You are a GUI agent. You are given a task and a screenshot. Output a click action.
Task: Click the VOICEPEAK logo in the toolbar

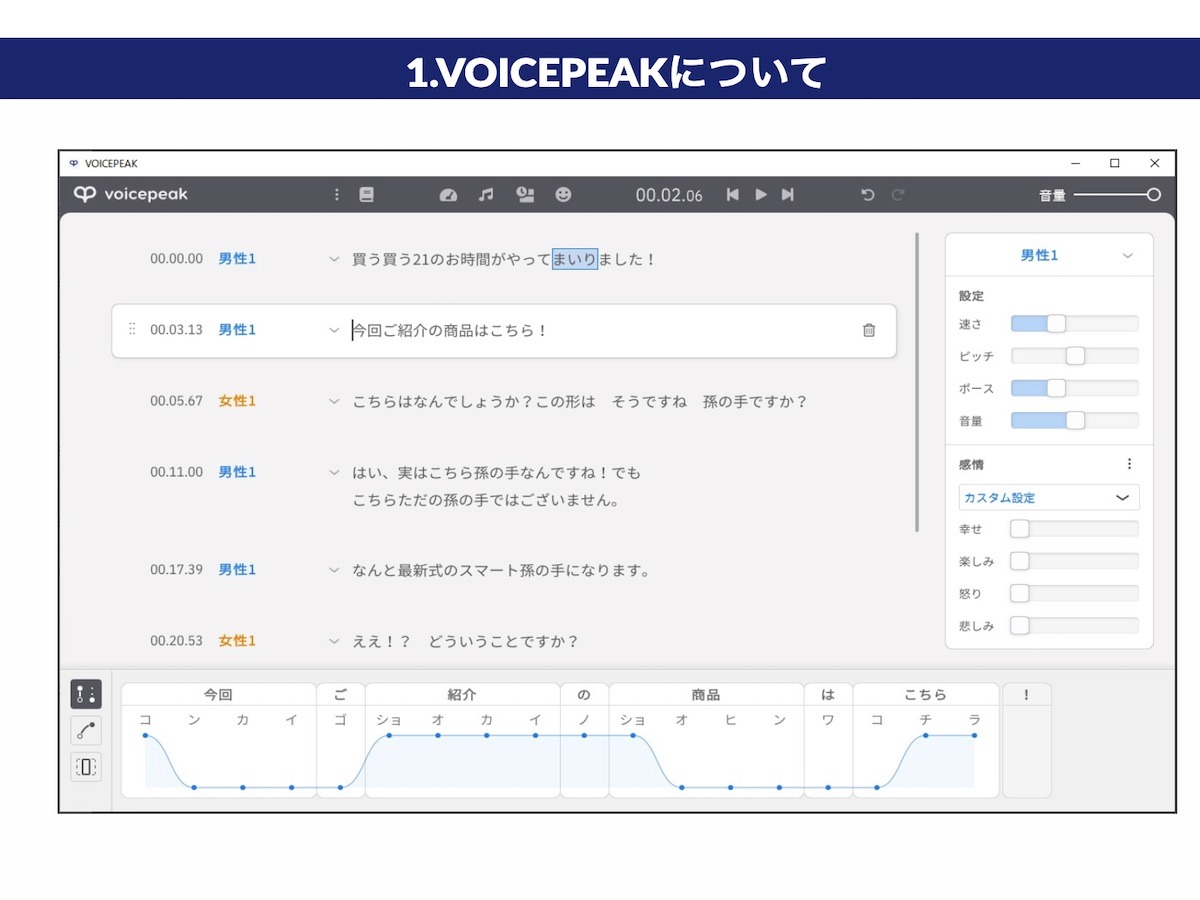(x=131, y=195)
